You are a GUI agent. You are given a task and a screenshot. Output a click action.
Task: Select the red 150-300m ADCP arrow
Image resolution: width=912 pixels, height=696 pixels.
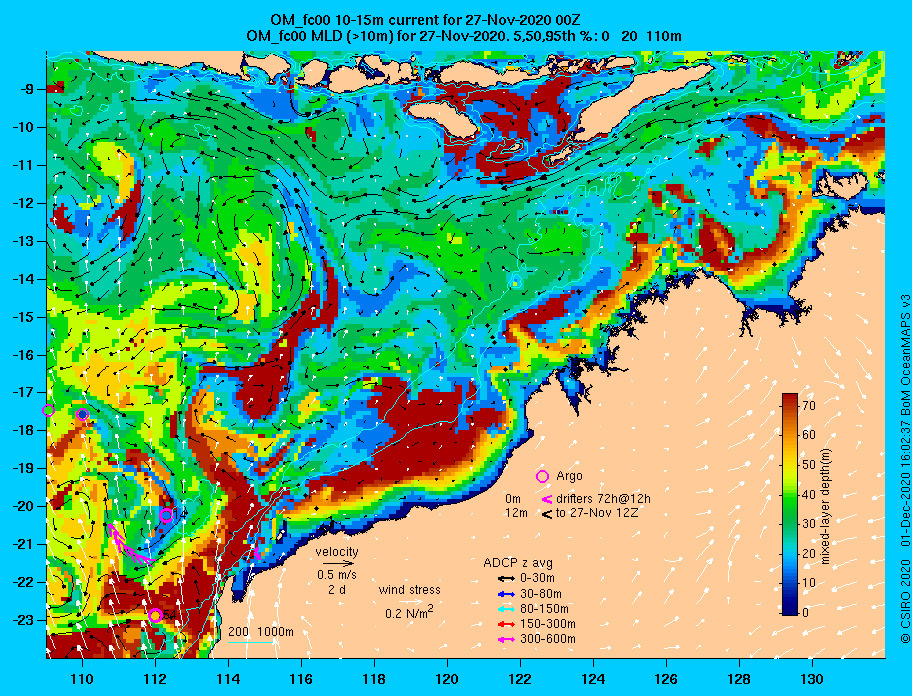point(507,624)
